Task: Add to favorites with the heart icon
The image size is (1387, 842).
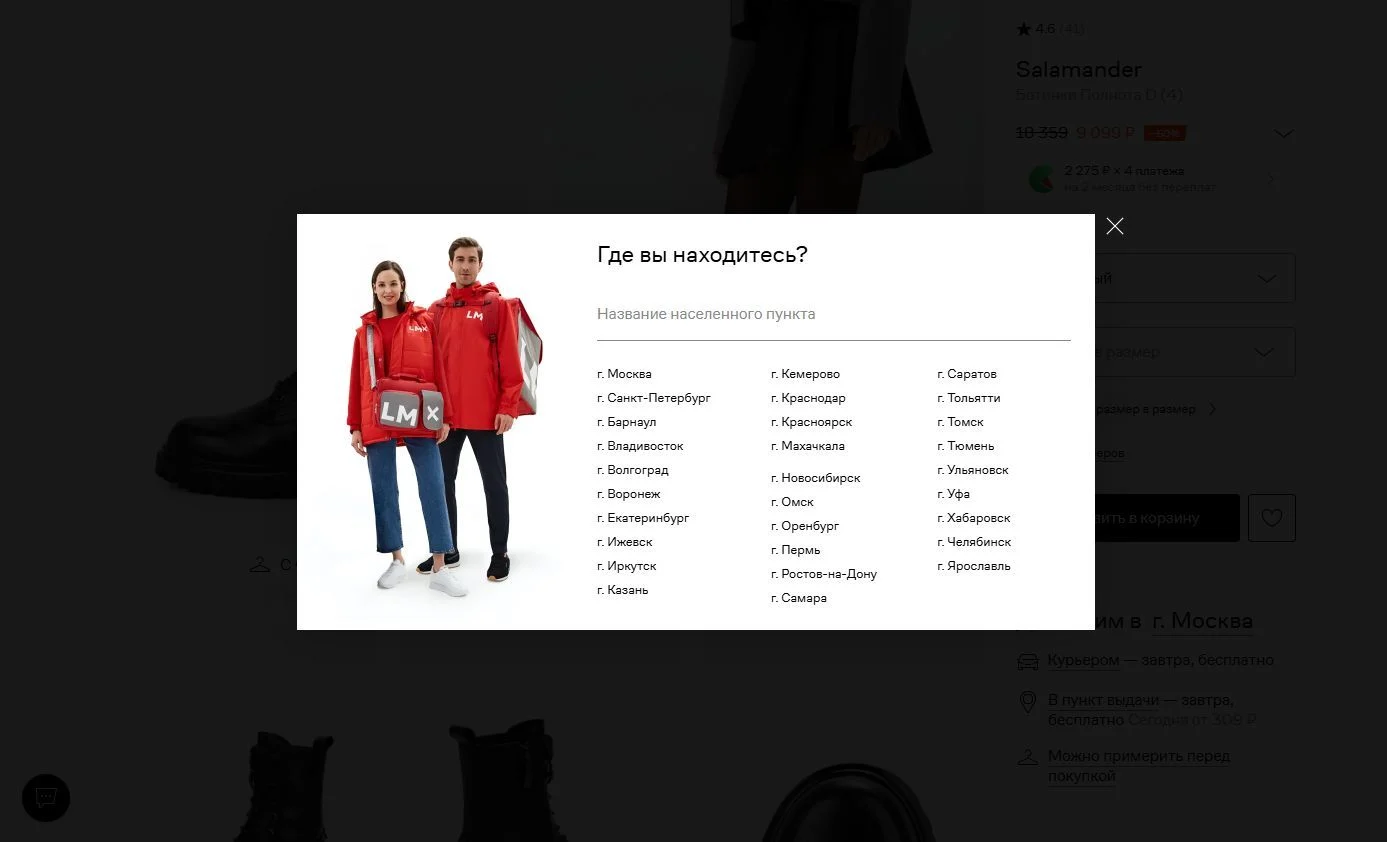Action: pos(1271,518)
